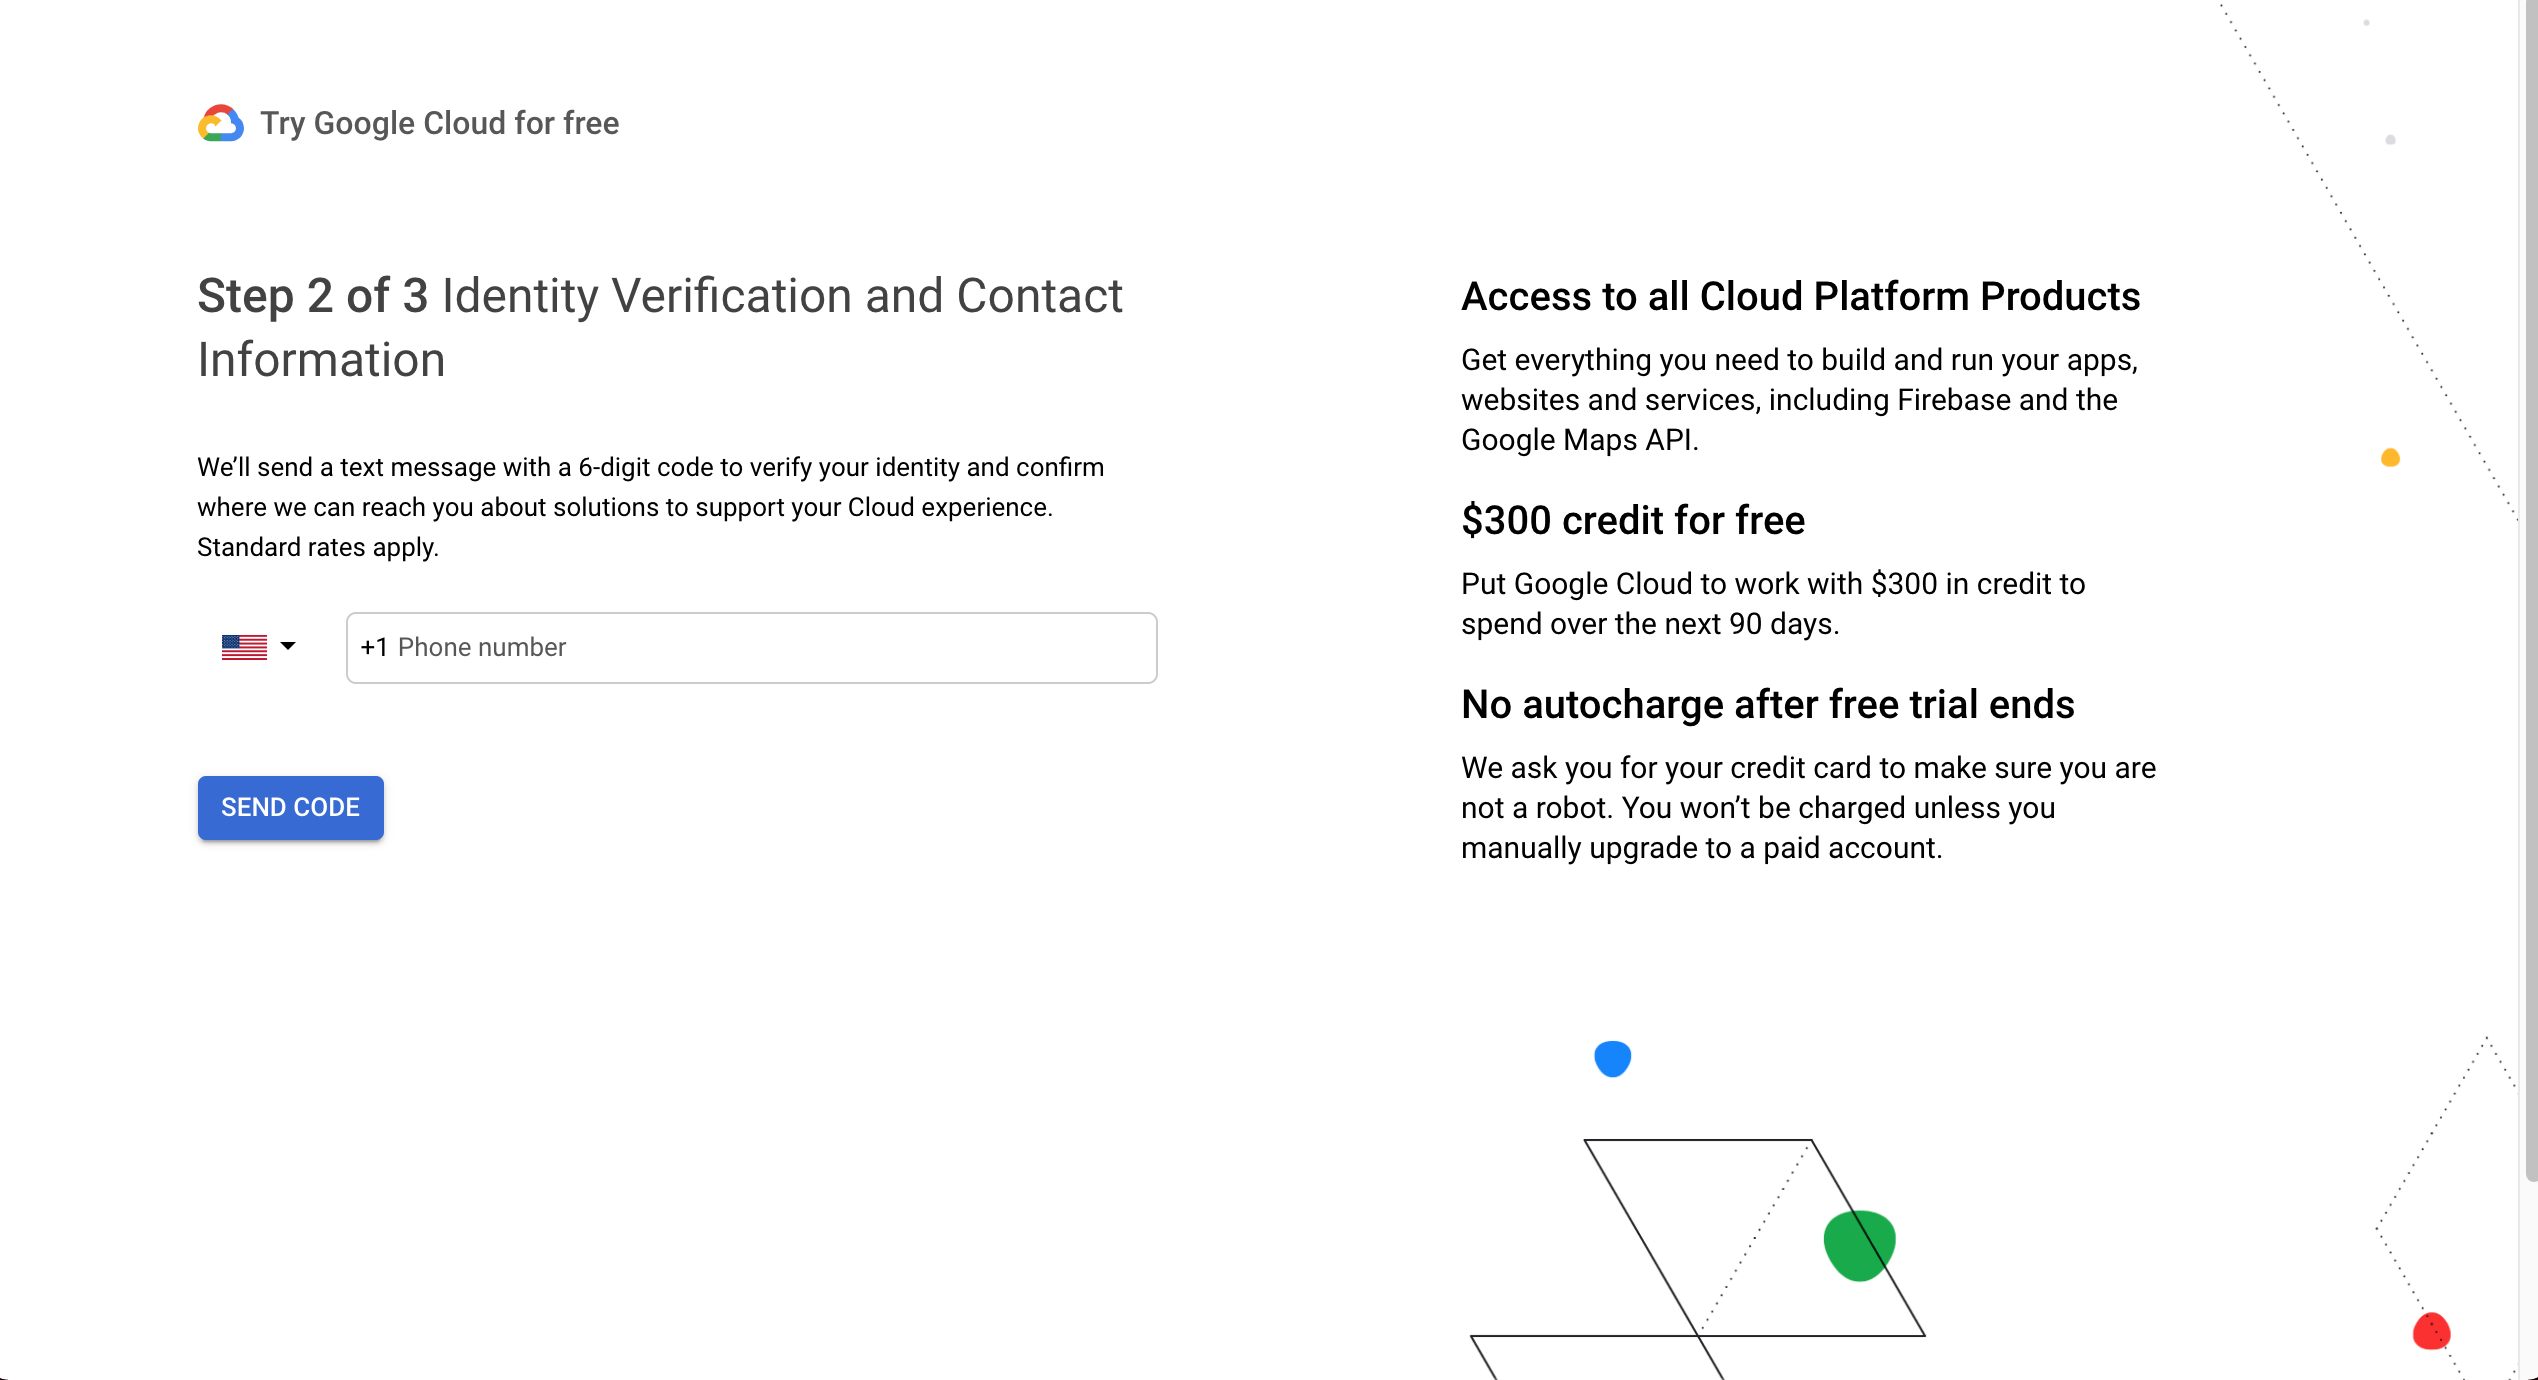Click the Google Cloud logo icon

coord(221,123)
